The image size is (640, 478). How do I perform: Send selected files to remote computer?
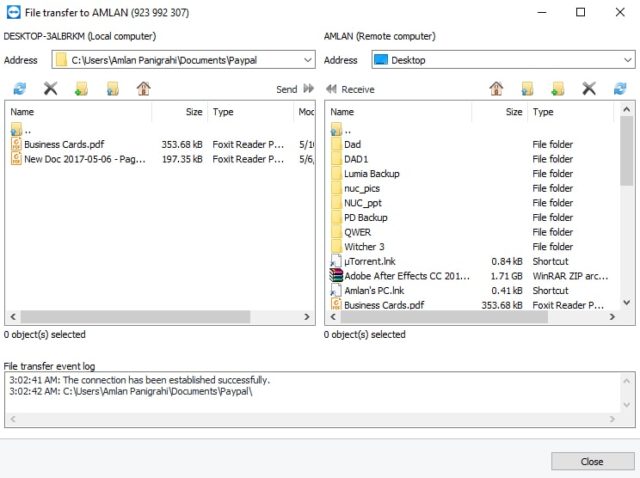(295, 89)
